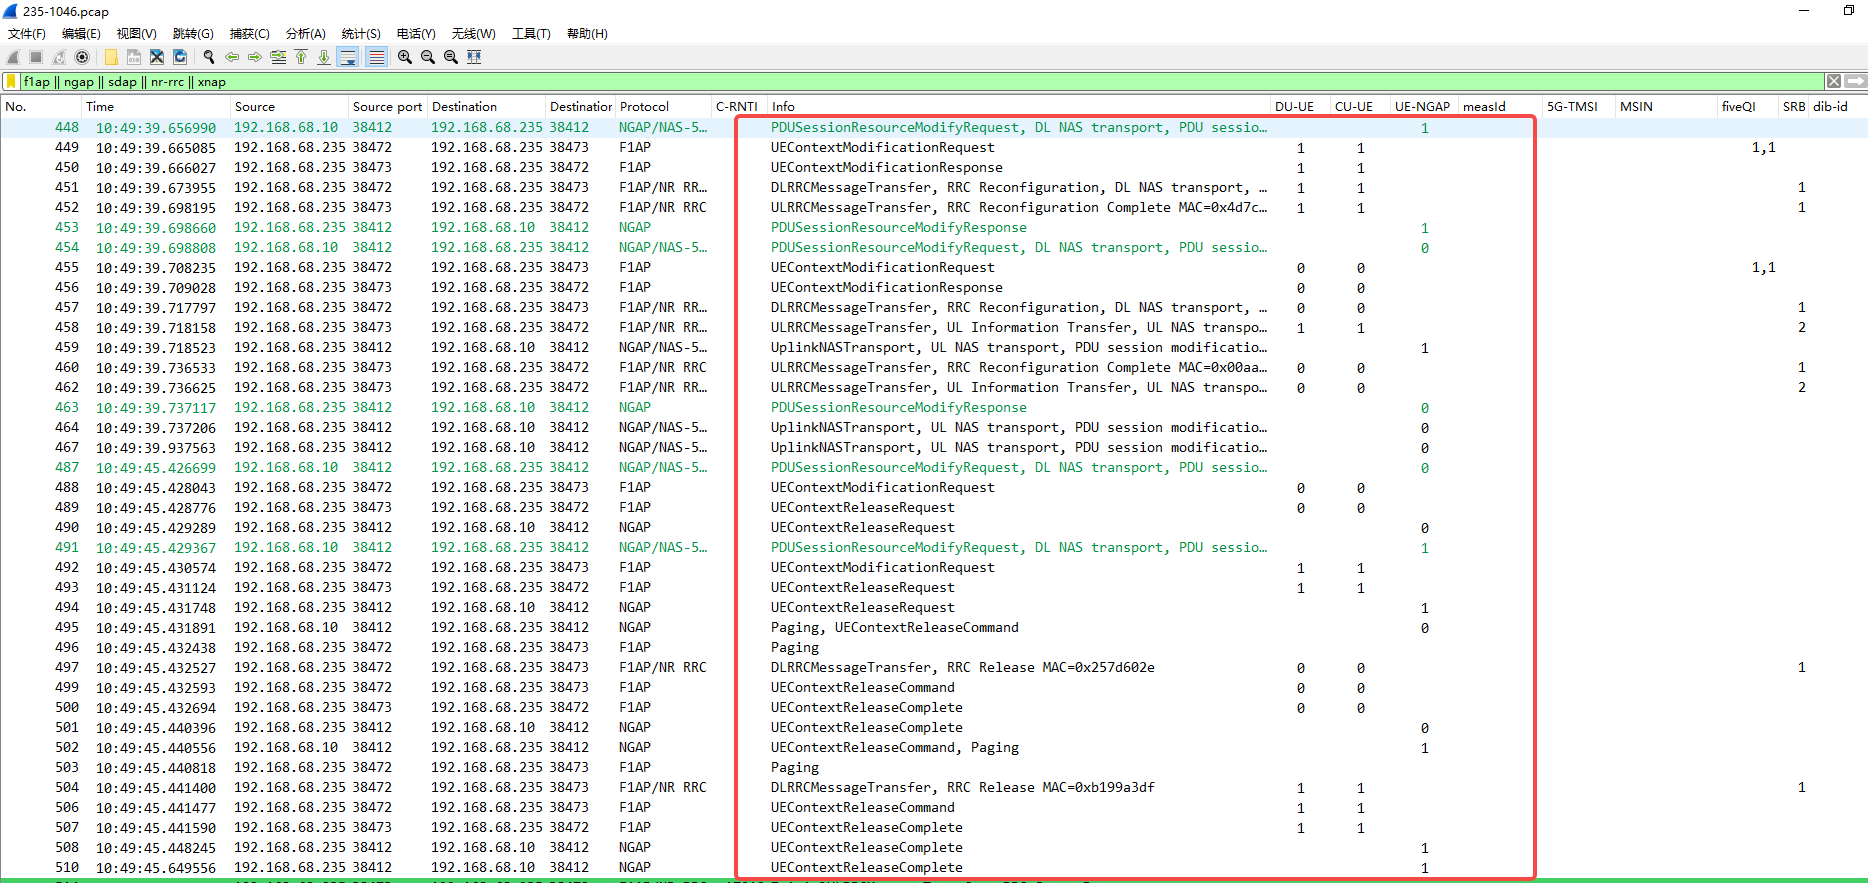Click the SRB column header
1868x883 pixels.
(x=1794, y=106)
